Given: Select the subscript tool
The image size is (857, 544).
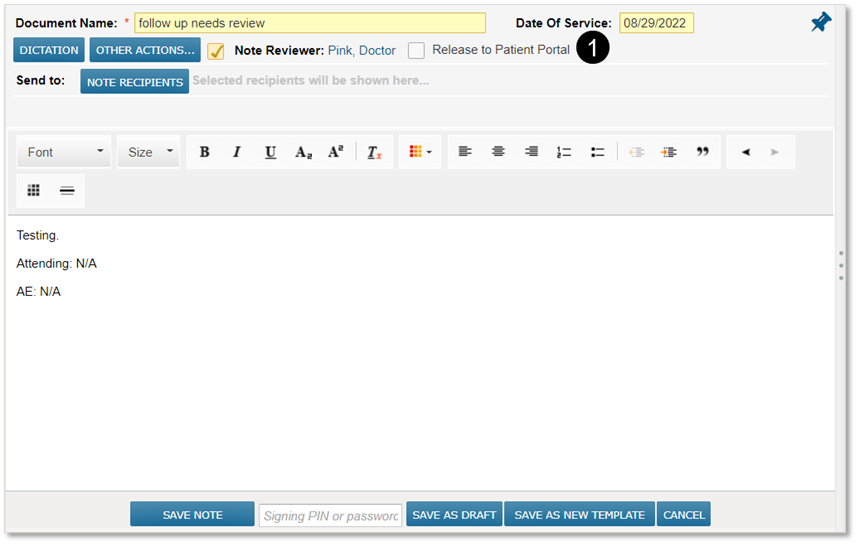Looking at the screenshot, I should (x=303, y=152).
